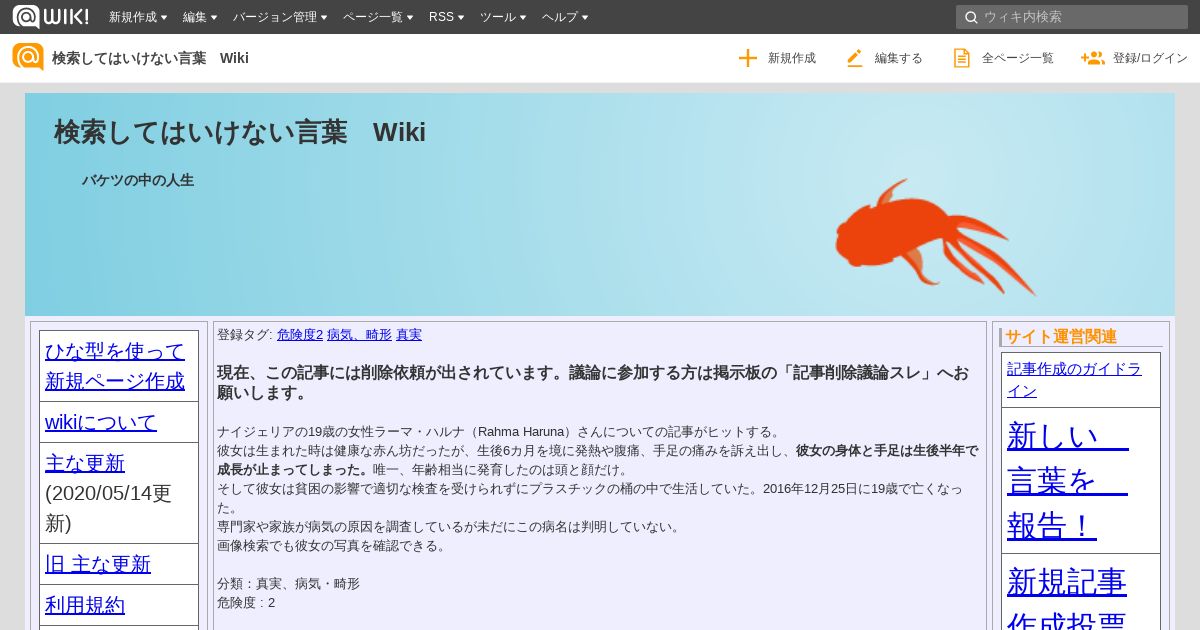
Task: Open the RSS dropdown menu
Action: coord(447,17)
